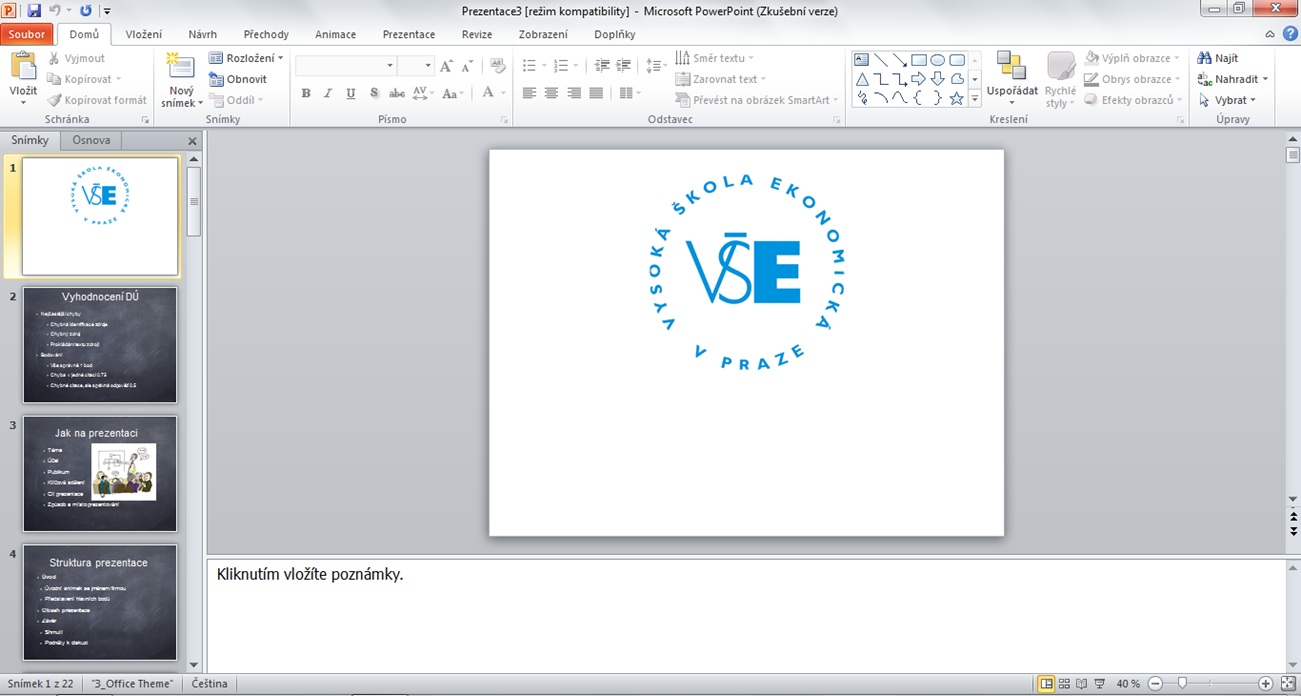Image resolution: width=1301 pixels, height=696 pixels.
Task: Toggle underline formatting
Action: [351, 93]
